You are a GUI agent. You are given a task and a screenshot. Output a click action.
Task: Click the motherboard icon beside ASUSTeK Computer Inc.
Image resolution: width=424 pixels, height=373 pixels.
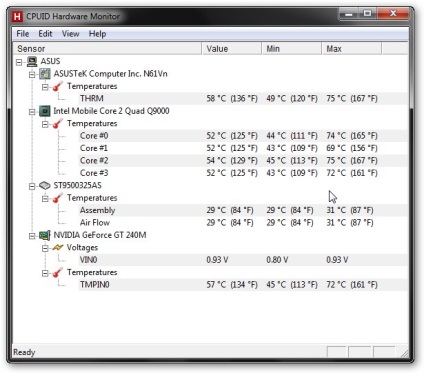pyautogui.click(x=45, y=74)
